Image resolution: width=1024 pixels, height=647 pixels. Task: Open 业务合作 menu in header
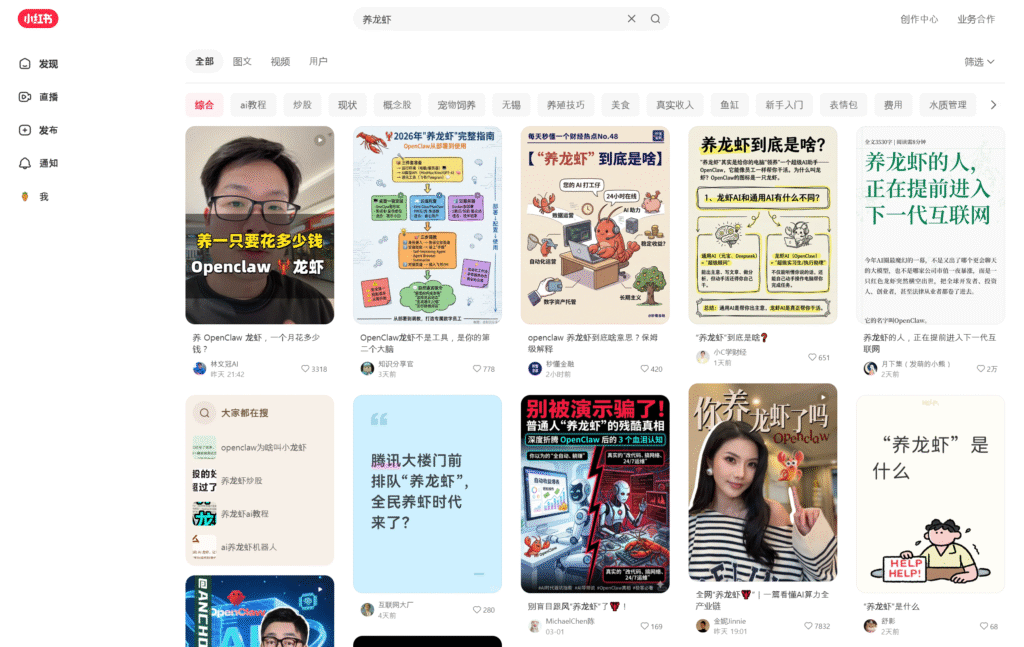coord(975,19)
